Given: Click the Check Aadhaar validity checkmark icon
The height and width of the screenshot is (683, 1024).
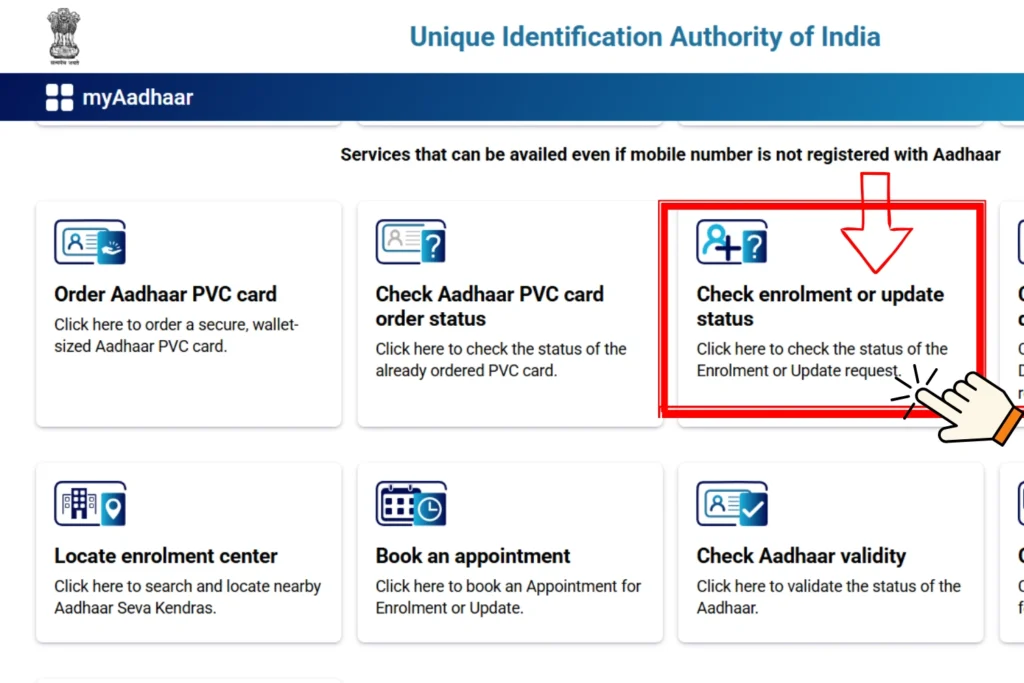Looking at the screenshot, I should point(732,503).
